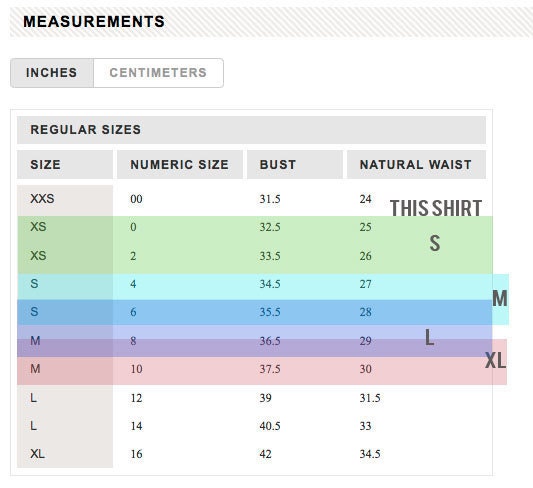Click the cyan M shirt size label
The width and height of the screenshot is (533, 488).
[500, 298]
